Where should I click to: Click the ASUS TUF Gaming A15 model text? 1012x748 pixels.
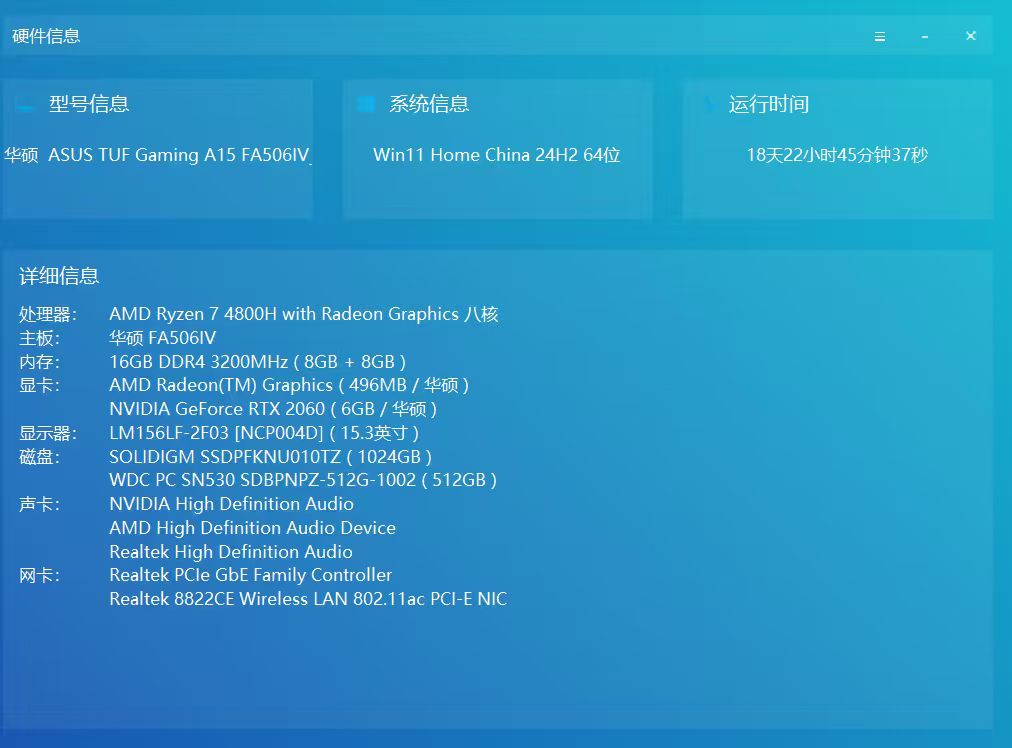click(157, 155)
